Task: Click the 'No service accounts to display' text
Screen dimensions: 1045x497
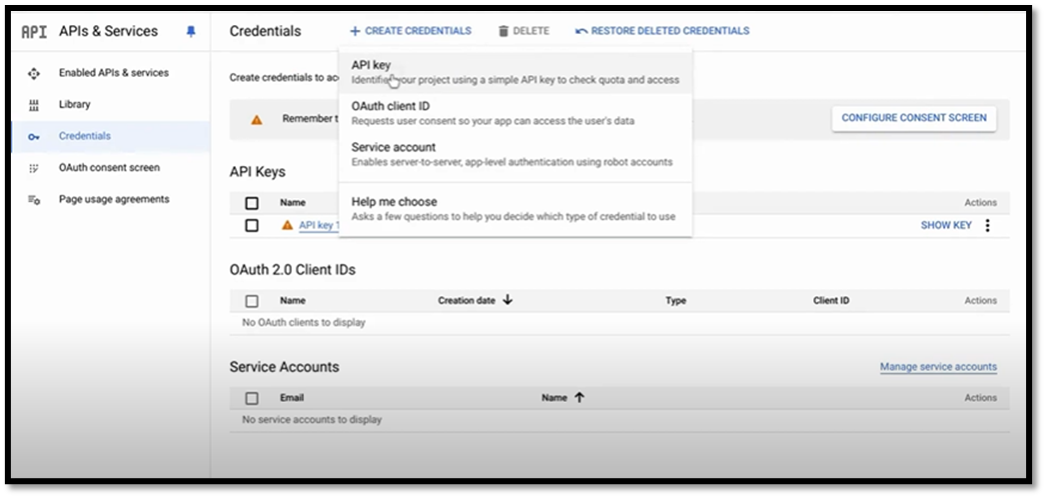Action: [312, 420]
